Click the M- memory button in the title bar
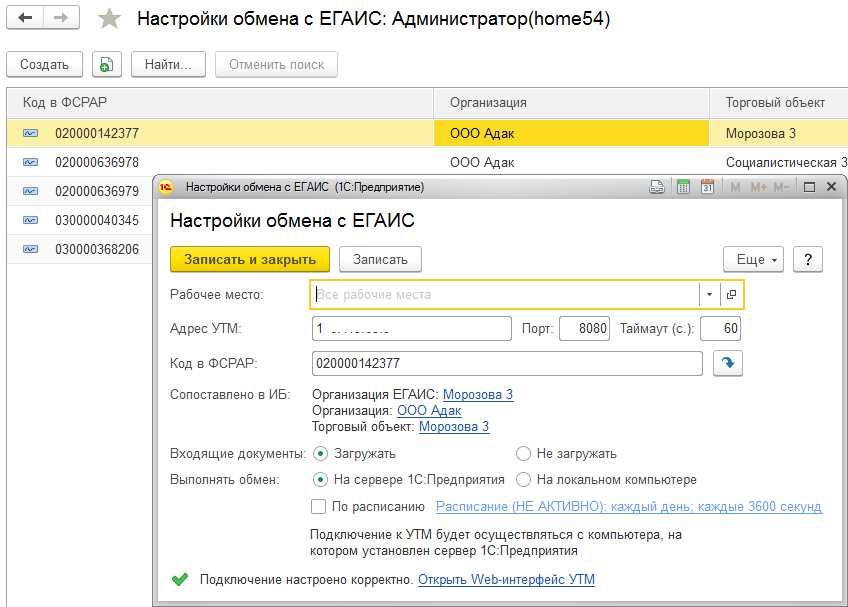Screen dimensions: 848x607 (781, 187)
